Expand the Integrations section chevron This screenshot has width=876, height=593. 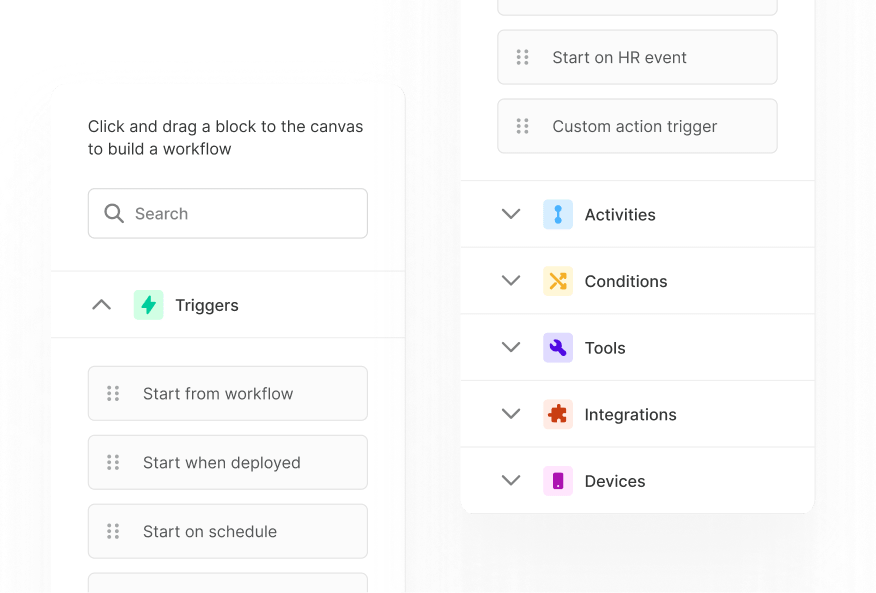511,414
